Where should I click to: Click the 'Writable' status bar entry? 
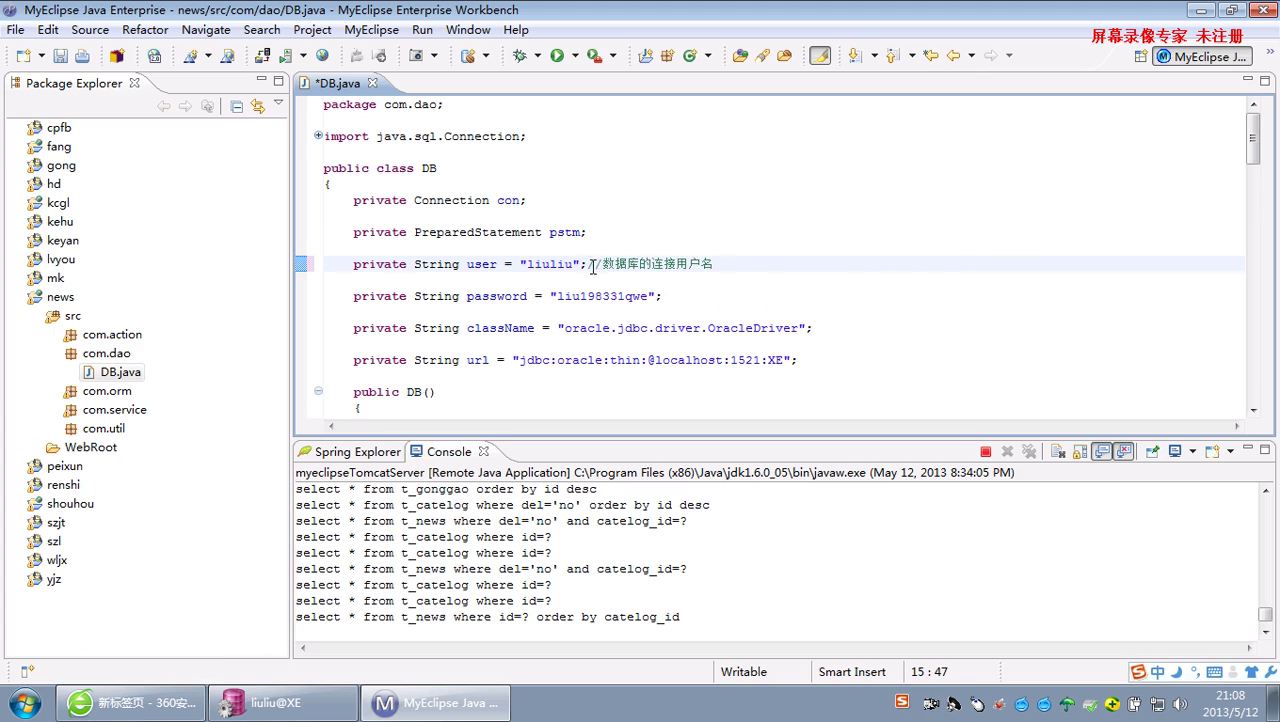(744, 672)
